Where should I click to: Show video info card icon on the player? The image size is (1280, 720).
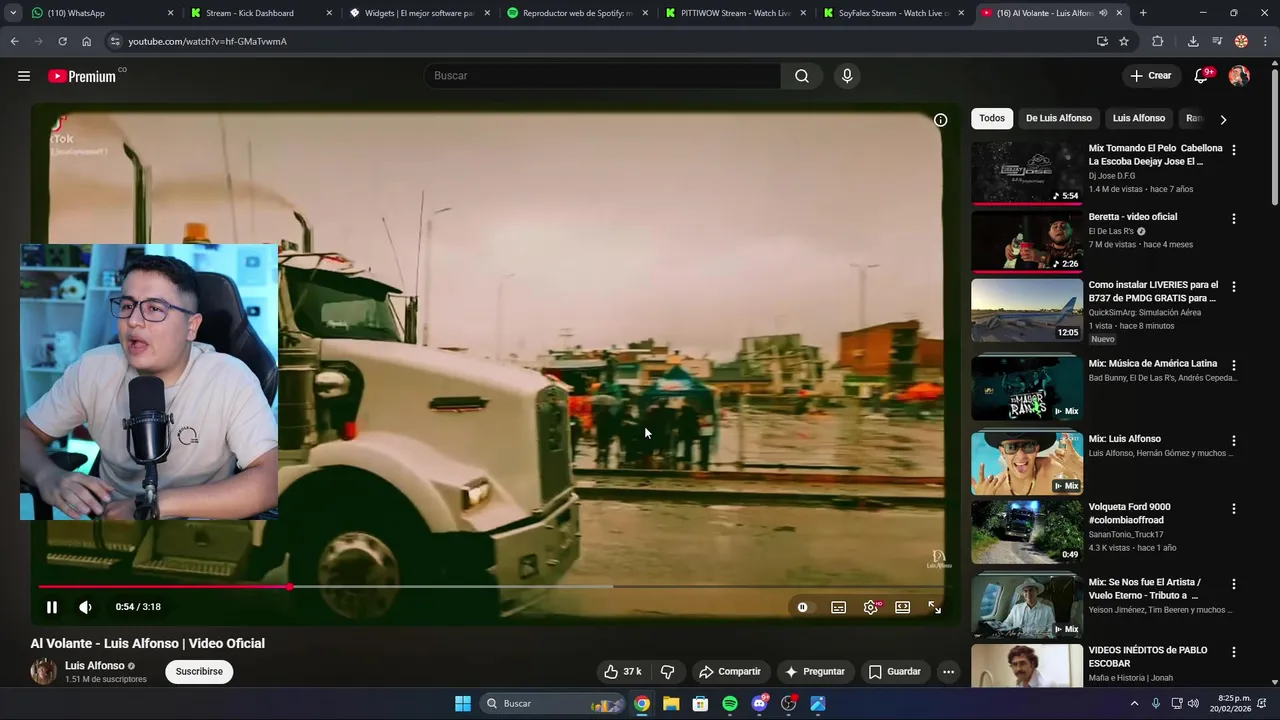point(940,120)
